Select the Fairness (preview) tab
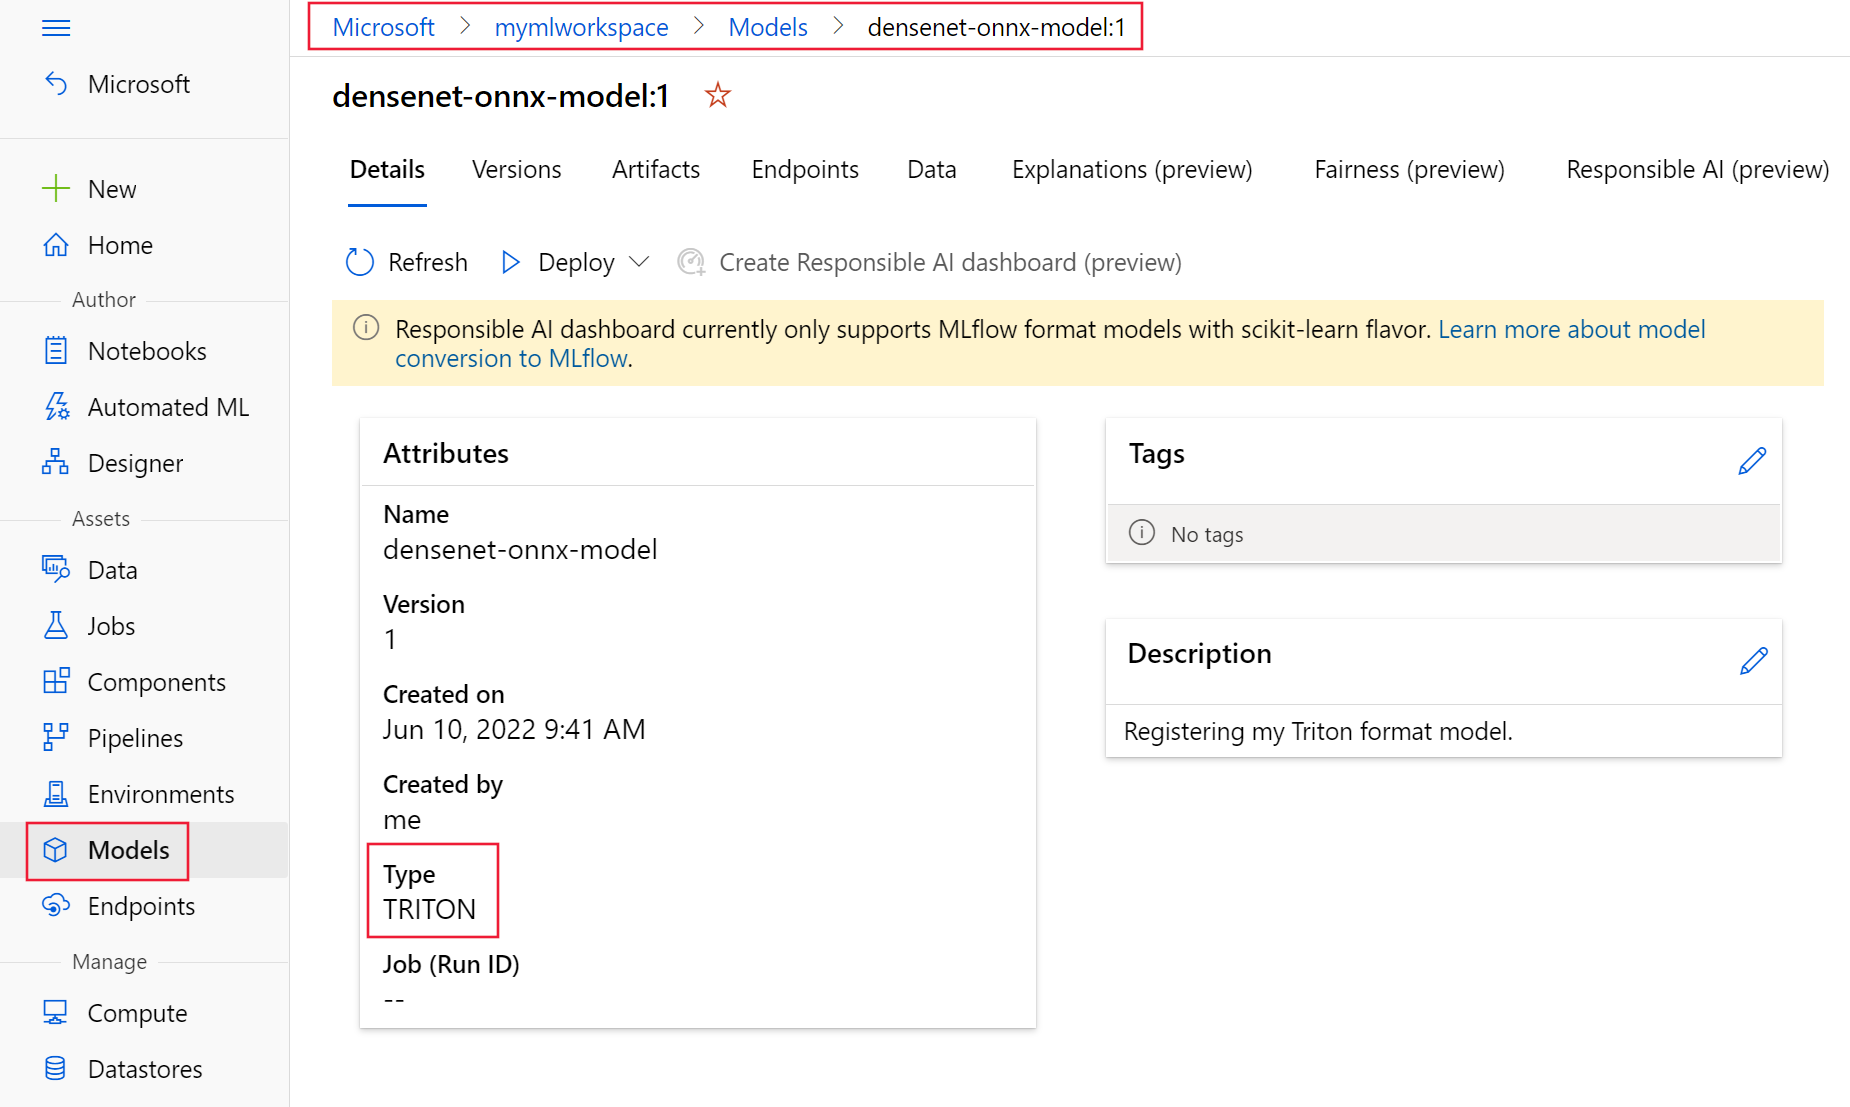This screenshot has height=1107, width=1850. tap(1409, 170)
